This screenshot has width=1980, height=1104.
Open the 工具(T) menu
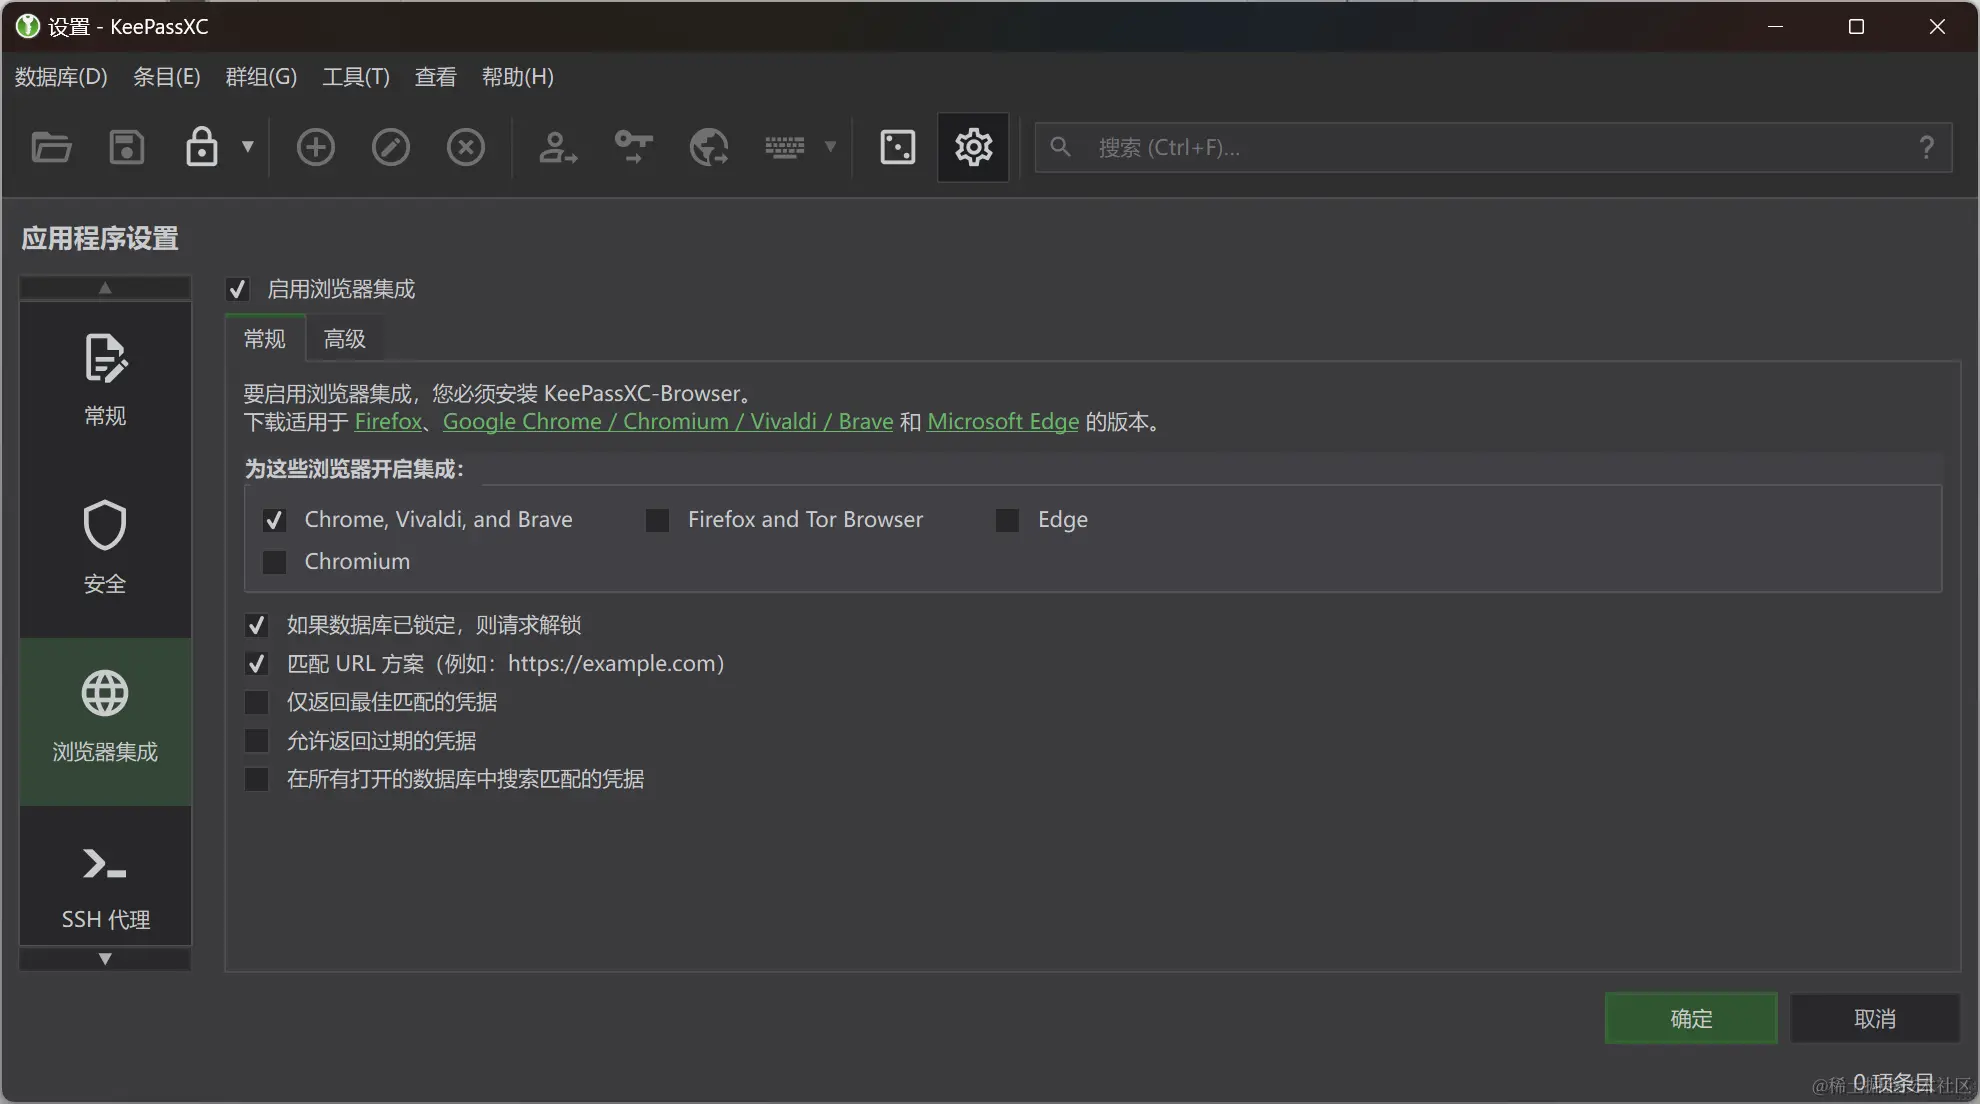click(355, 77)
